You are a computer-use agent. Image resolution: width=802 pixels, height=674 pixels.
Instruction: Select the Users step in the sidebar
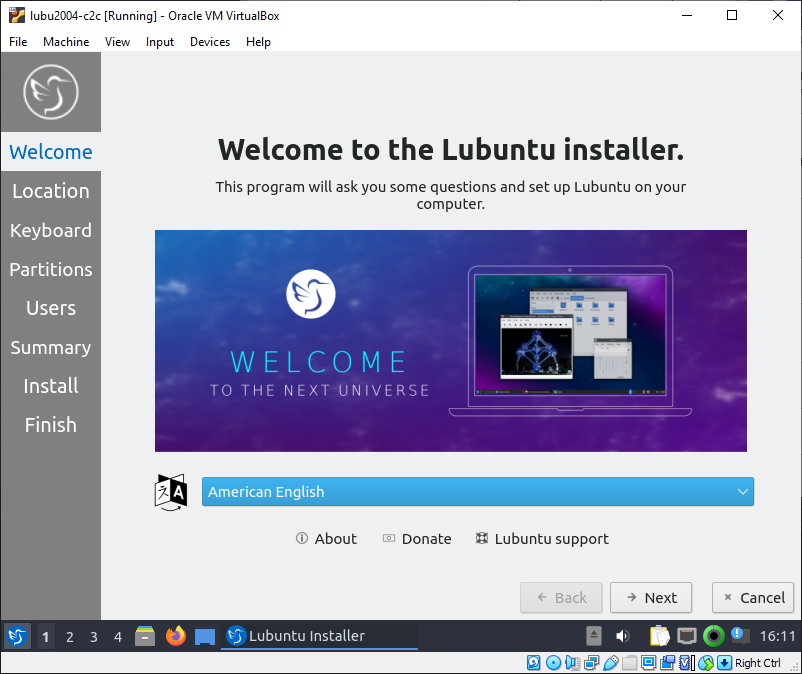point(50,308)
